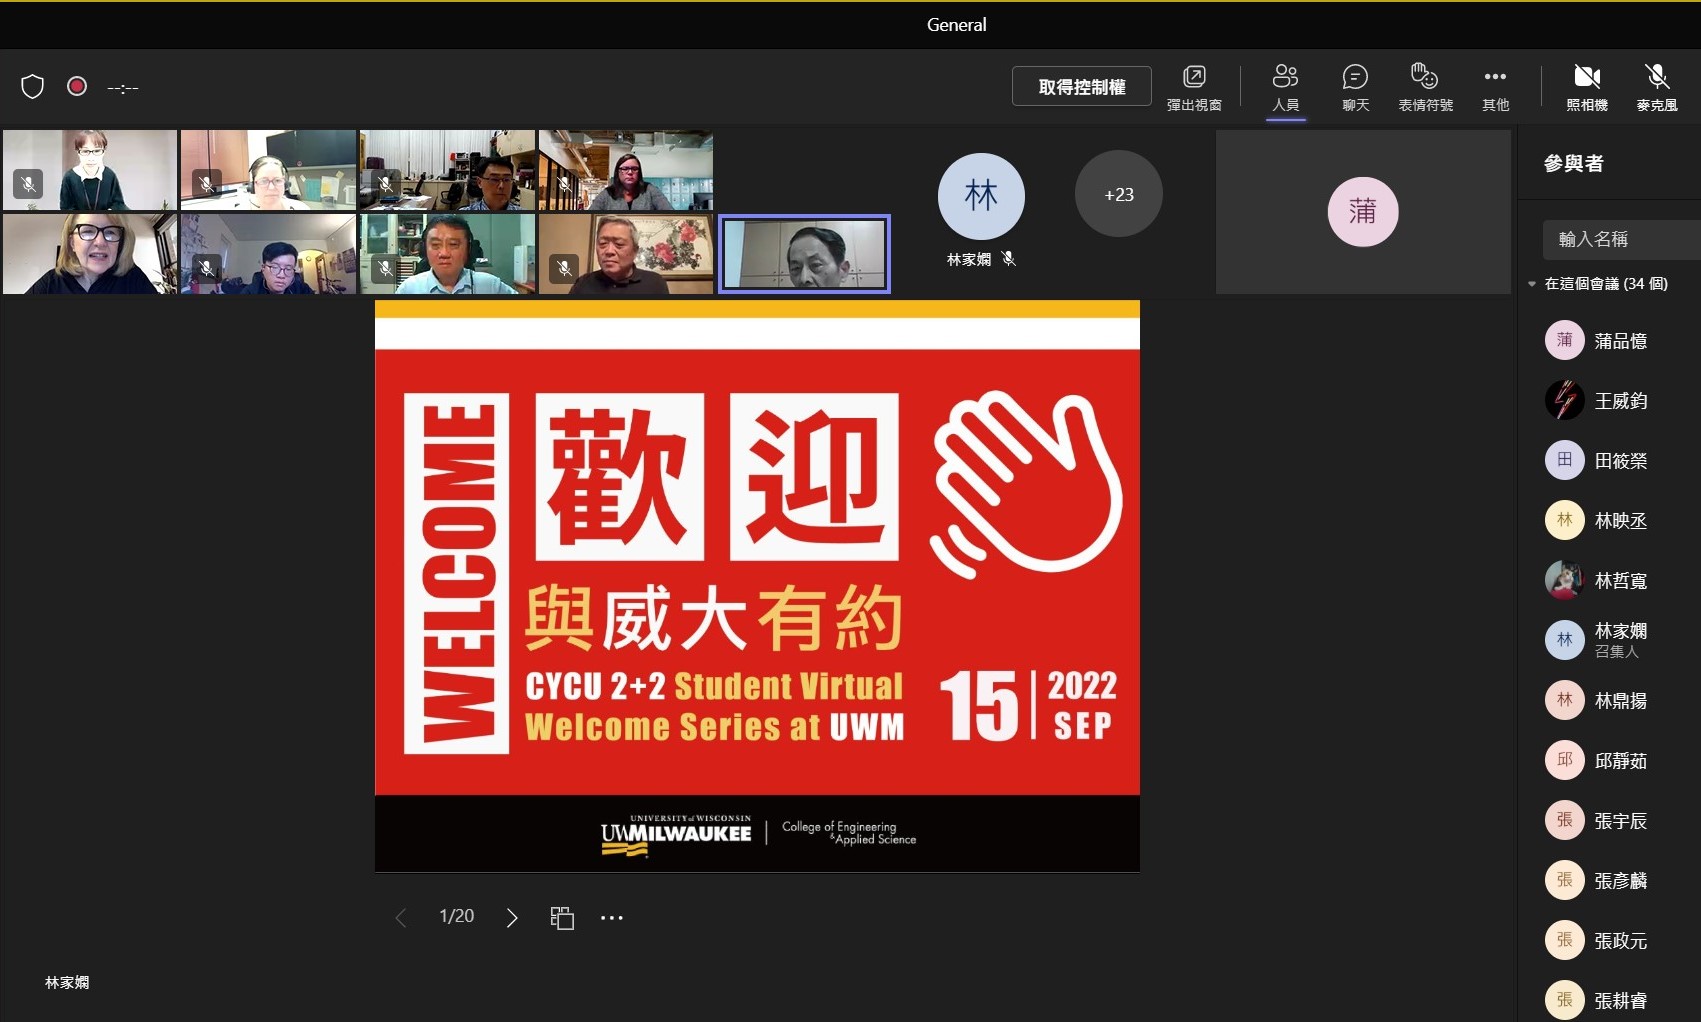Click the 取得控制權 button
The height and width of the screenshot is (1022, 1701).
pos(1082,87)
